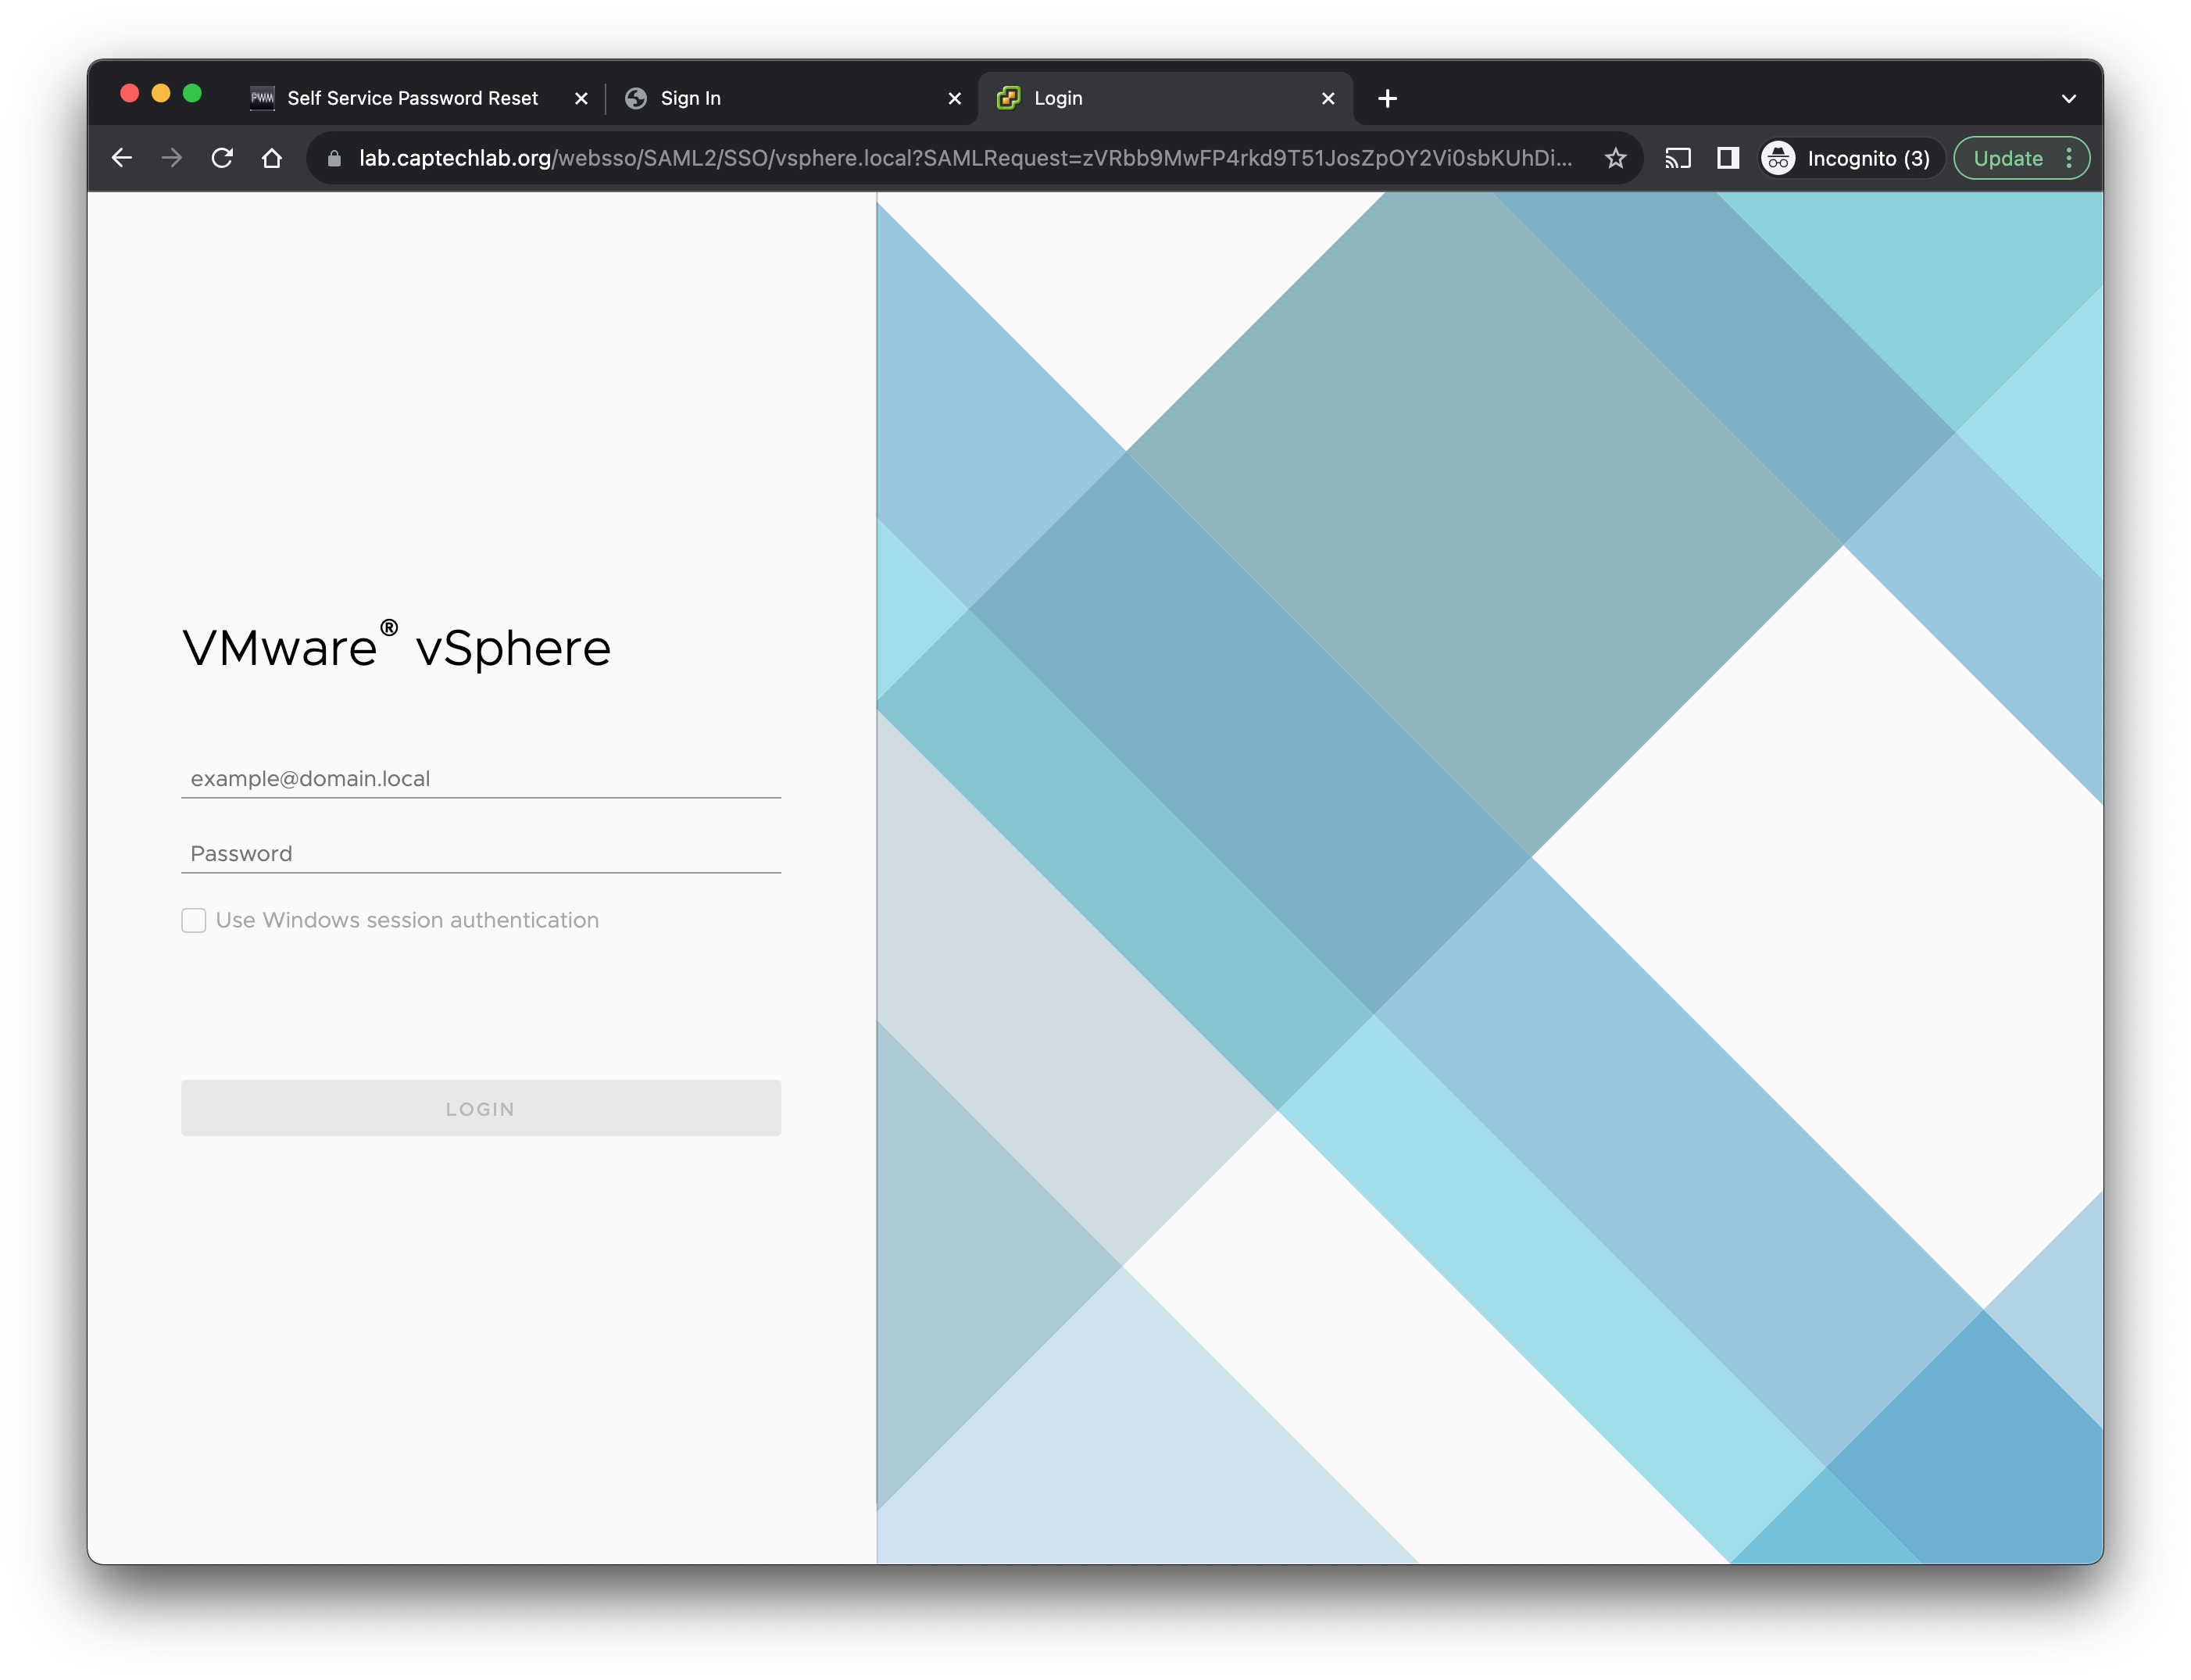
Task: Click the browser back arrow
Action: click(122, 158)
